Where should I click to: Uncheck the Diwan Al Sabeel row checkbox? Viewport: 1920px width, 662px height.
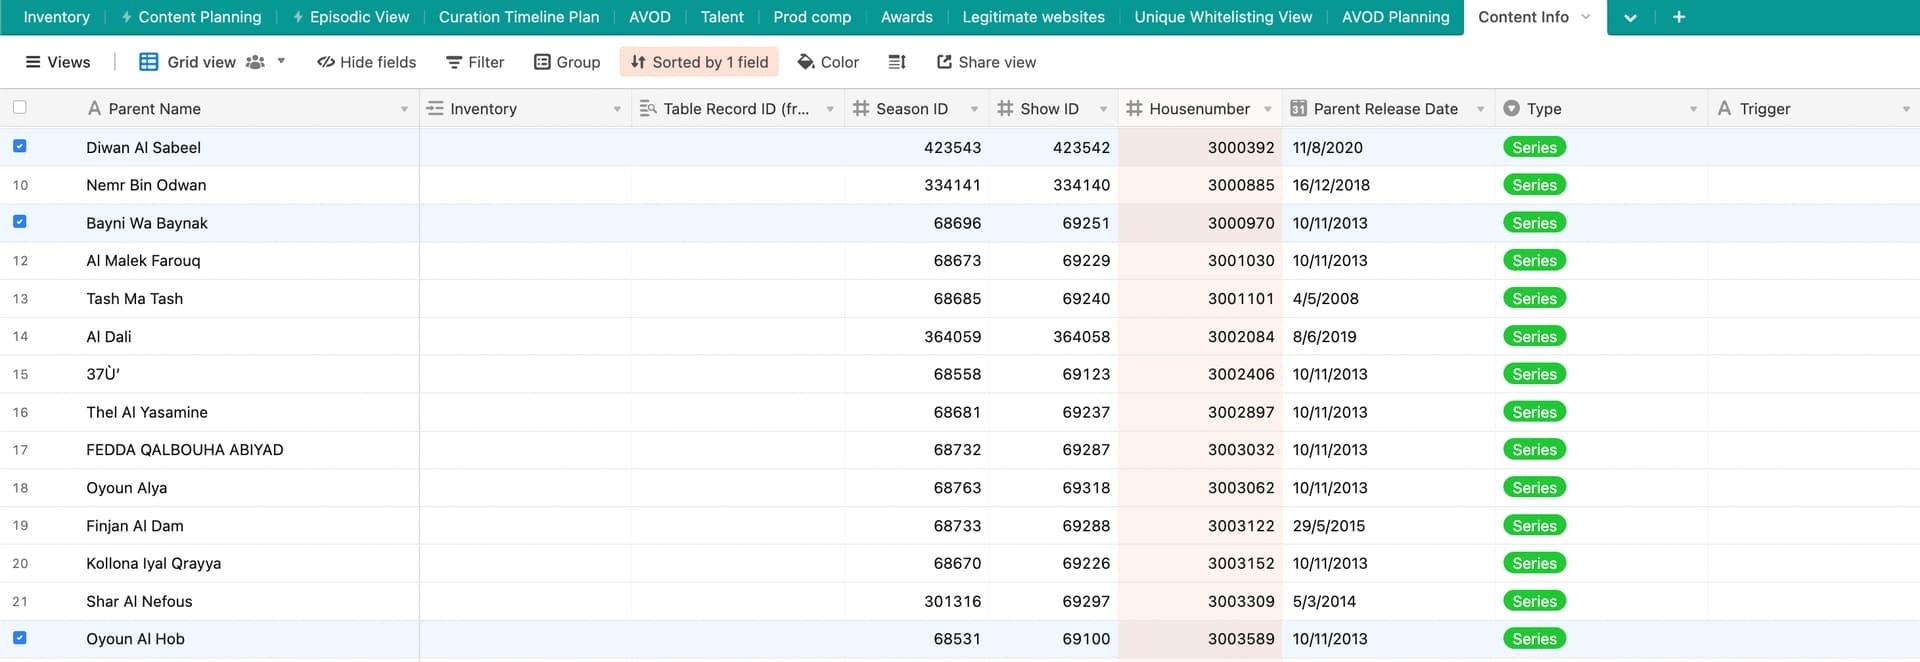click(x=19, y=146)
